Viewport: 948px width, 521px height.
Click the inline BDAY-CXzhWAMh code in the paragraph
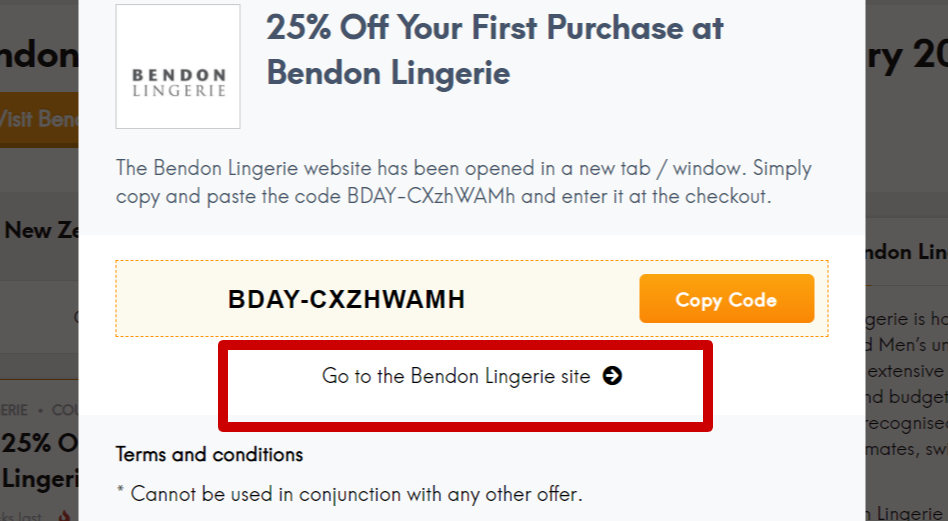(432, 196)
